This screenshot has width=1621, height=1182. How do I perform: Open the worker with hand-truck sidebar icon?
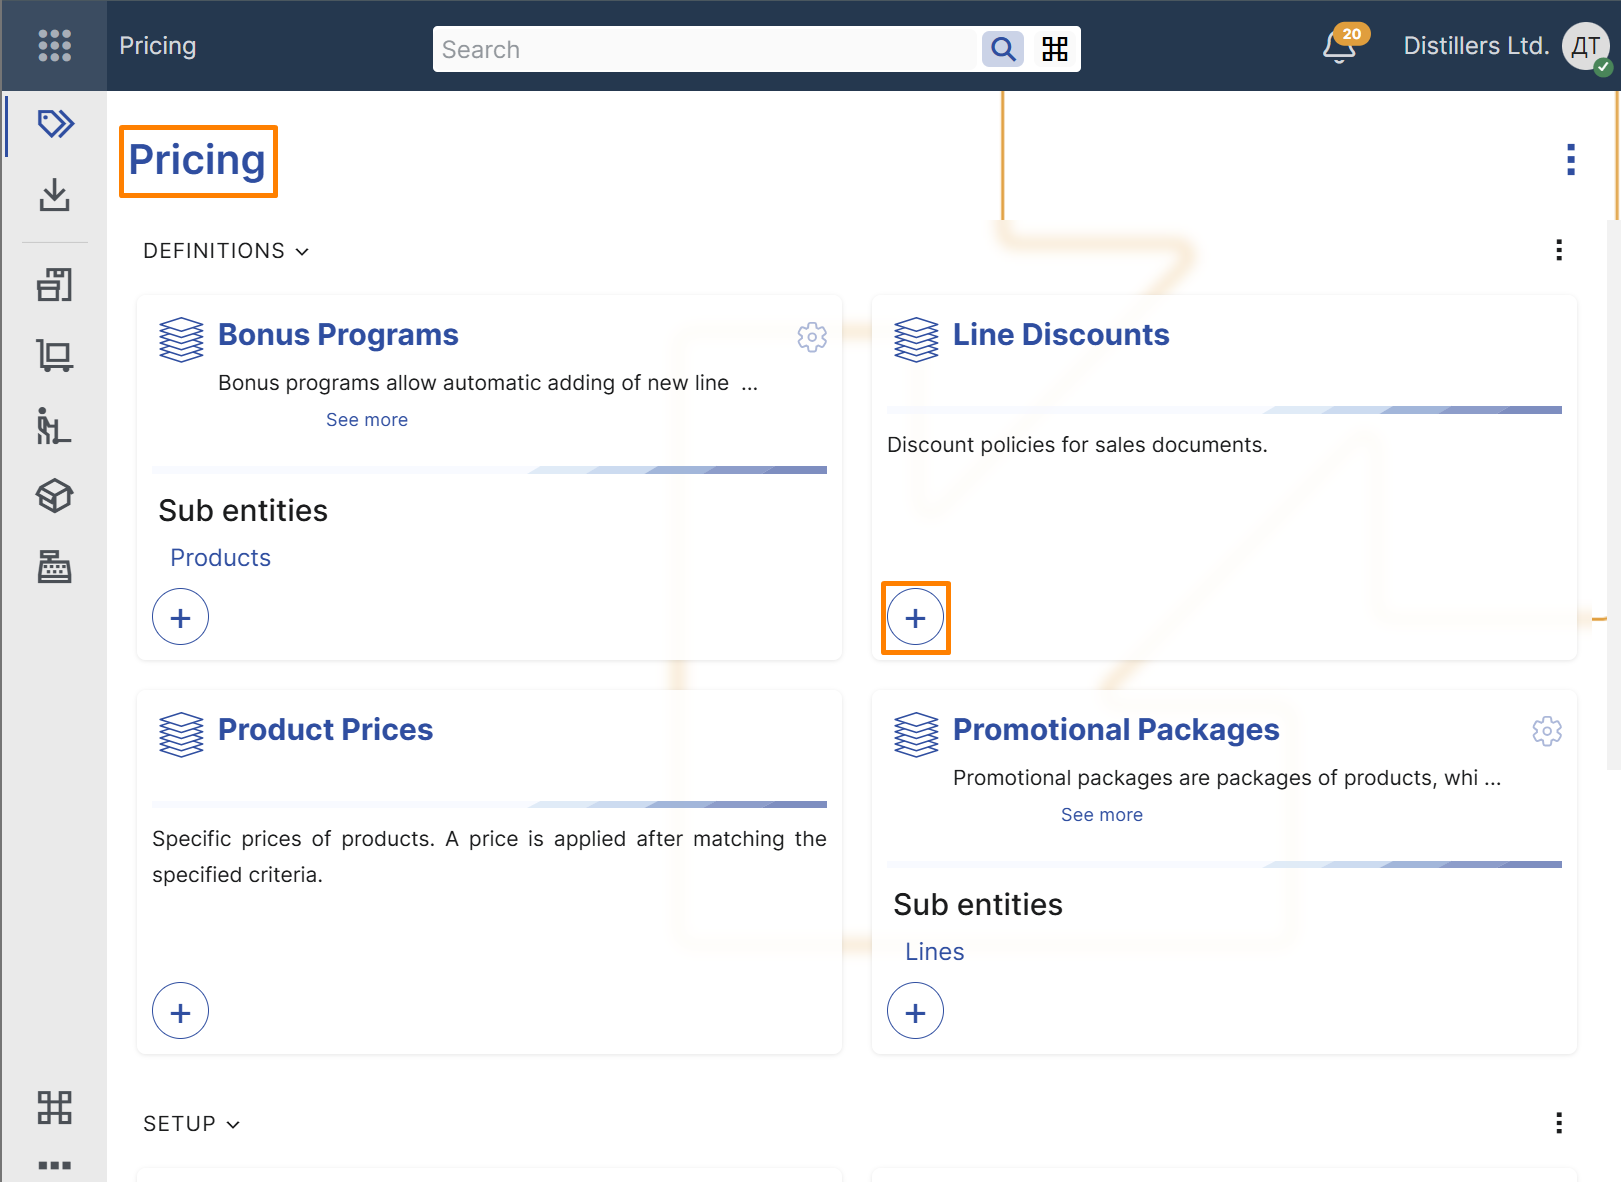point(55,426)
